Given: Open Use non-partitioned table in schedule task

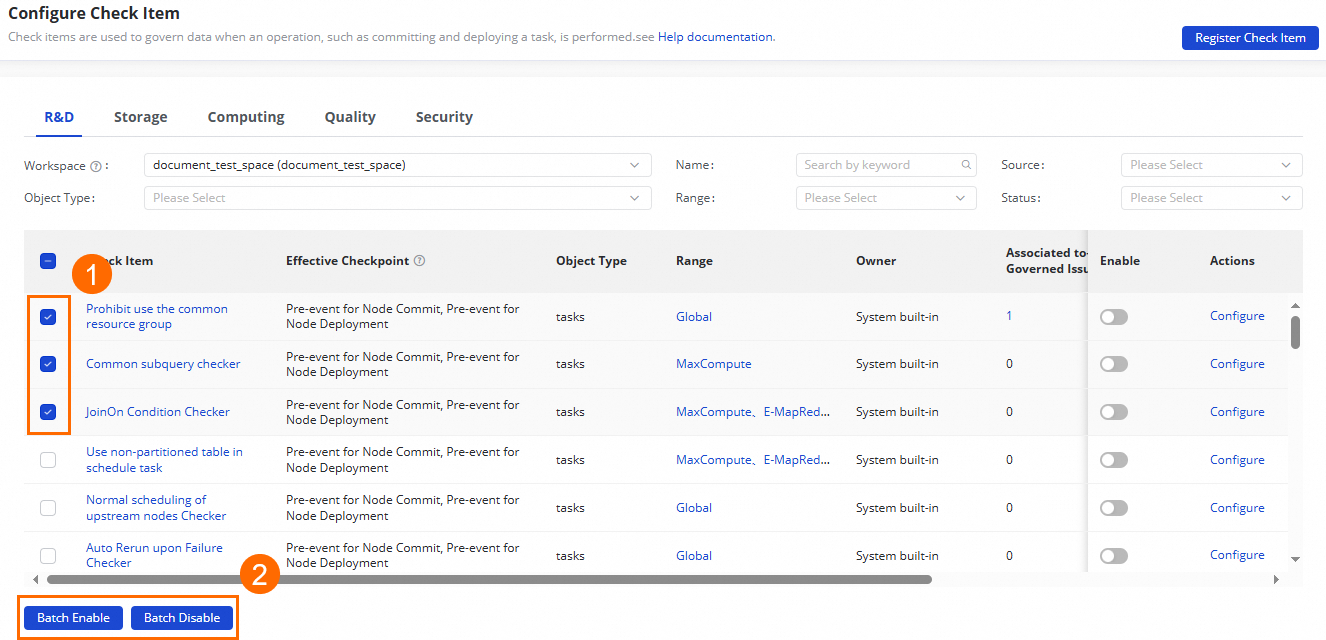Looking at the screenshot, I should [x=164, y=460].
